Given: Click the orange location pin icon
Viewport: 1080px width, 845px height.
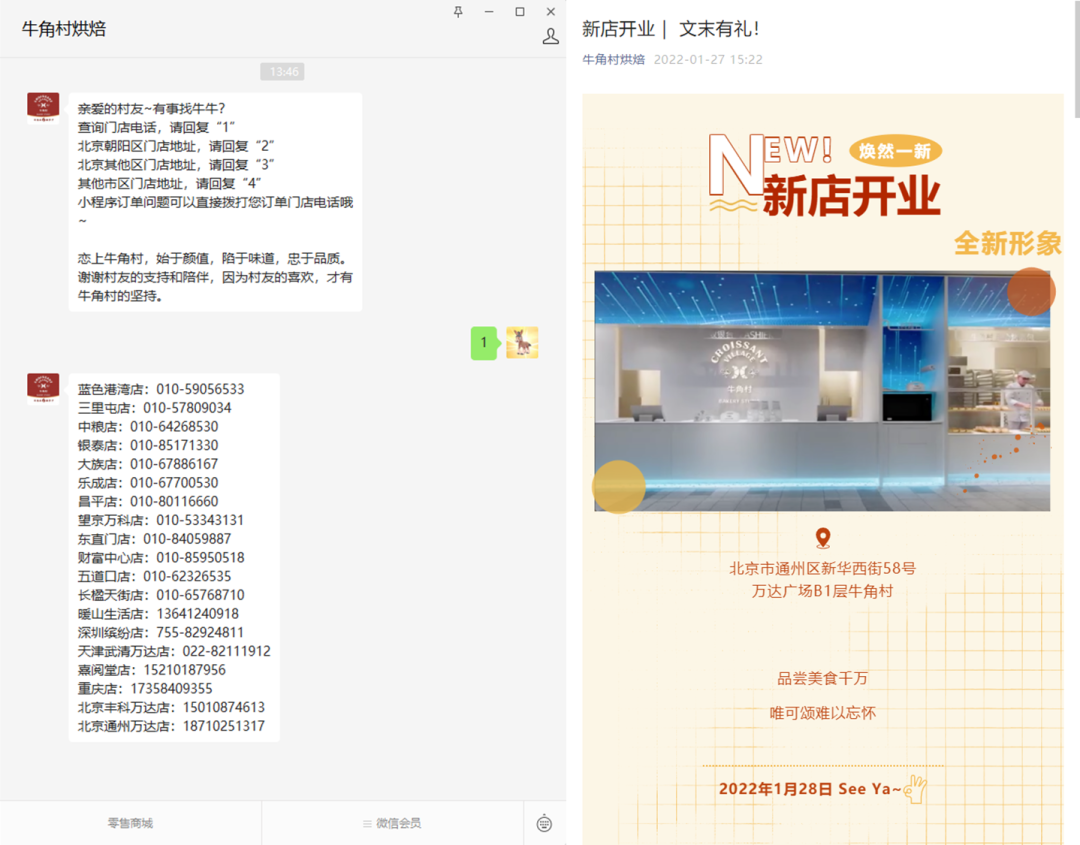Looking at the screenshot, I should tap(822, 539).
